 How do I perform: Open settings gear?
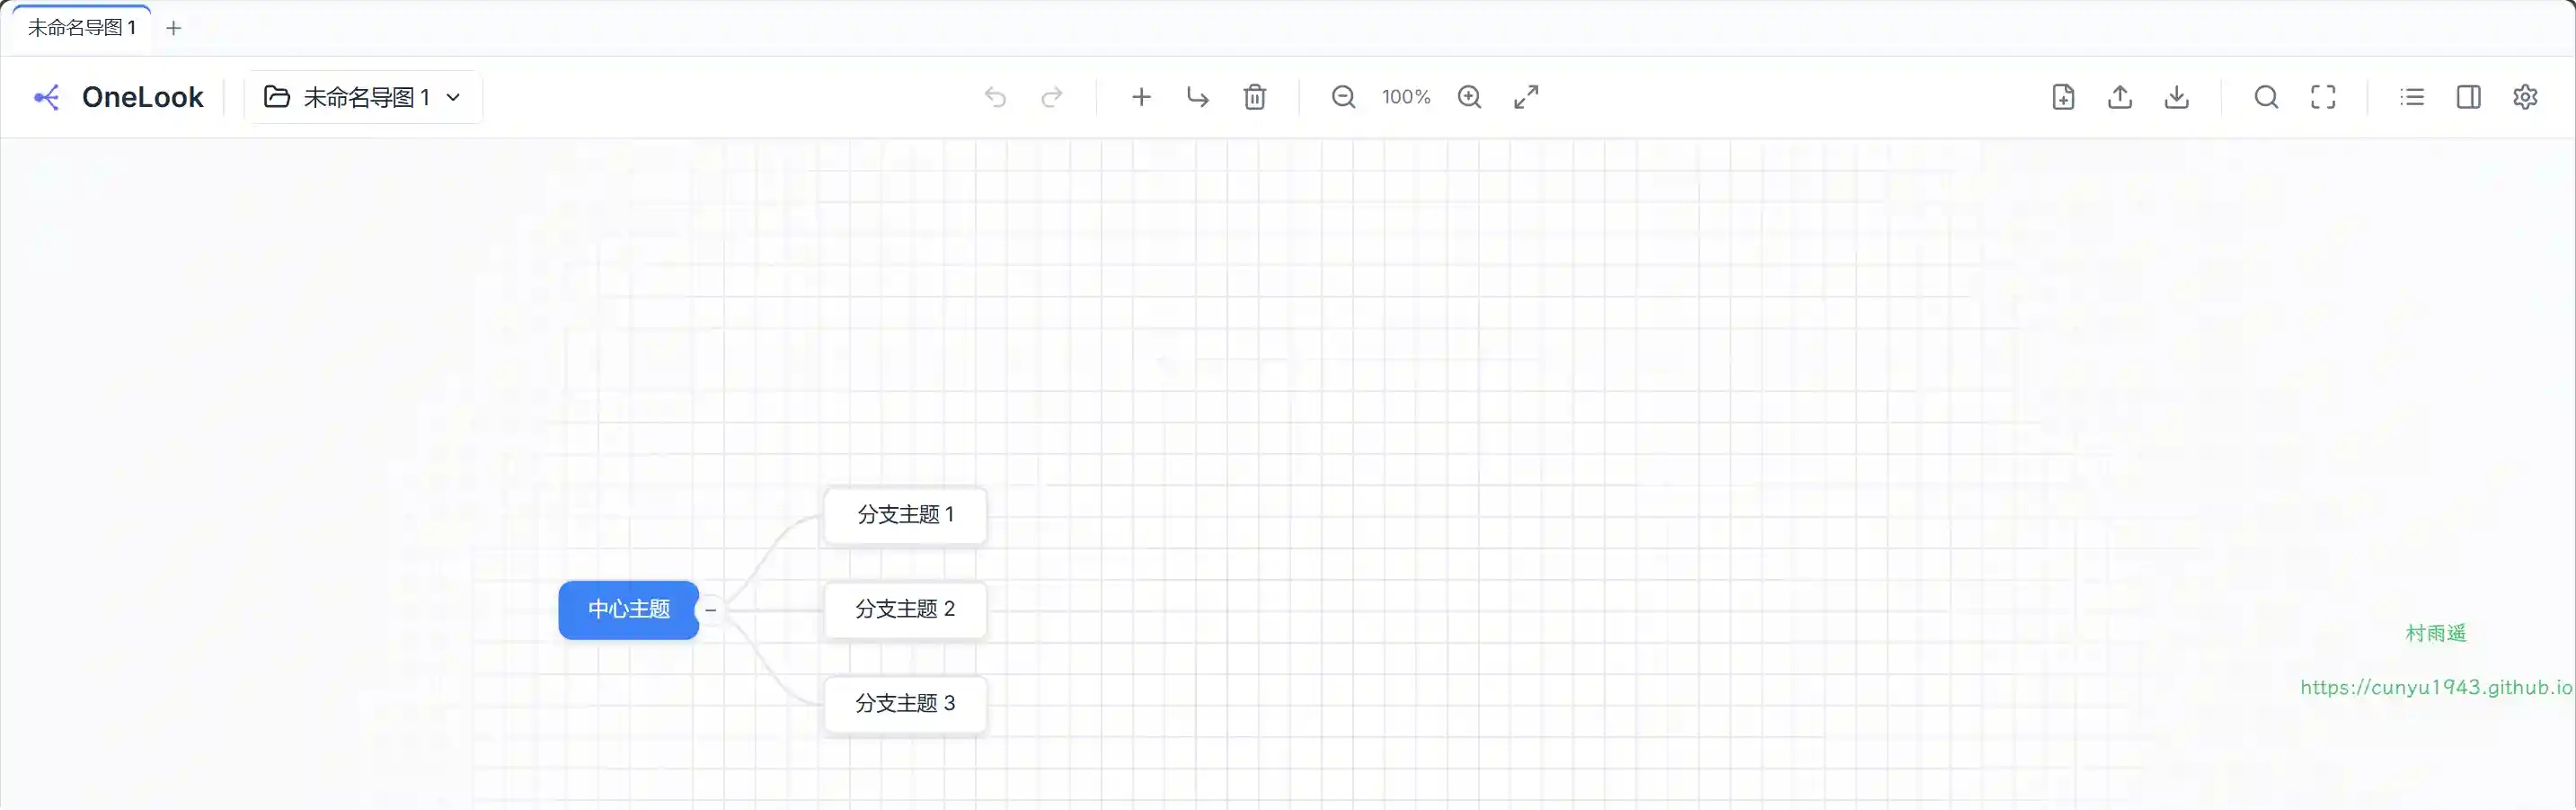[x=2525, y=97]
